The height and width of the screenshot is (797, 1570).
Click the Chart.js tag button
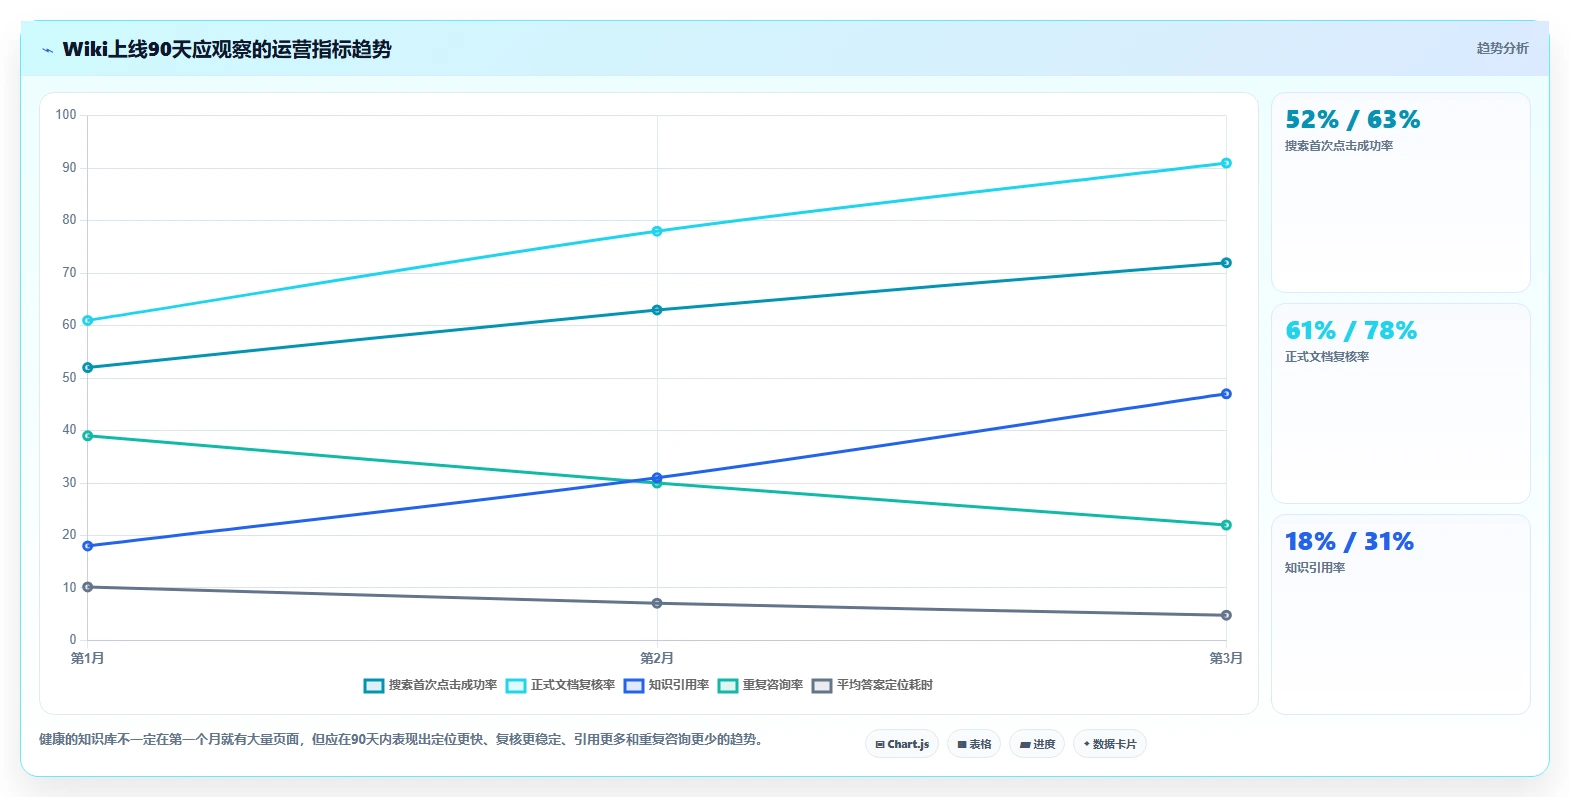902,744
